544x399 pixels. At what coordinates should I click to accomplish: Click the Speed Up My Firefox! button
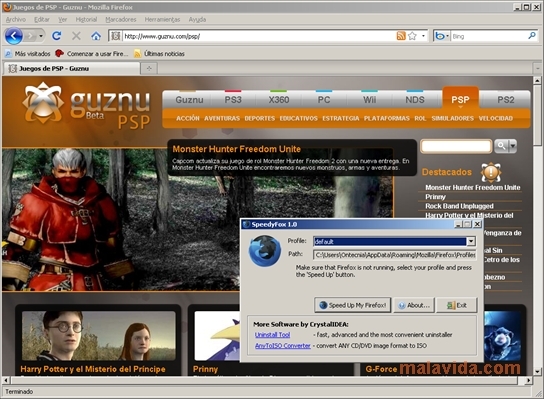[x=352, y=305]
